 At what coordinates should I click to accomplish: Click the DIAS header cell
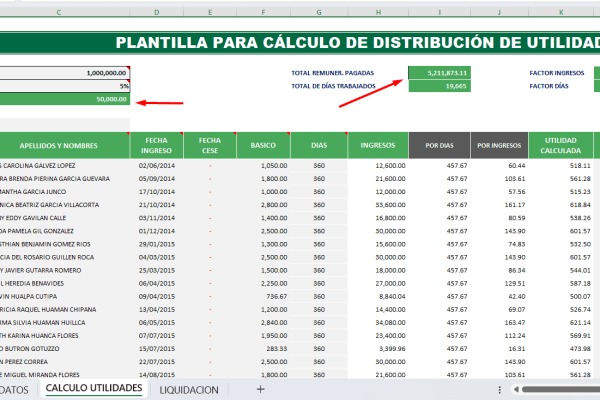tap(319, 145)
